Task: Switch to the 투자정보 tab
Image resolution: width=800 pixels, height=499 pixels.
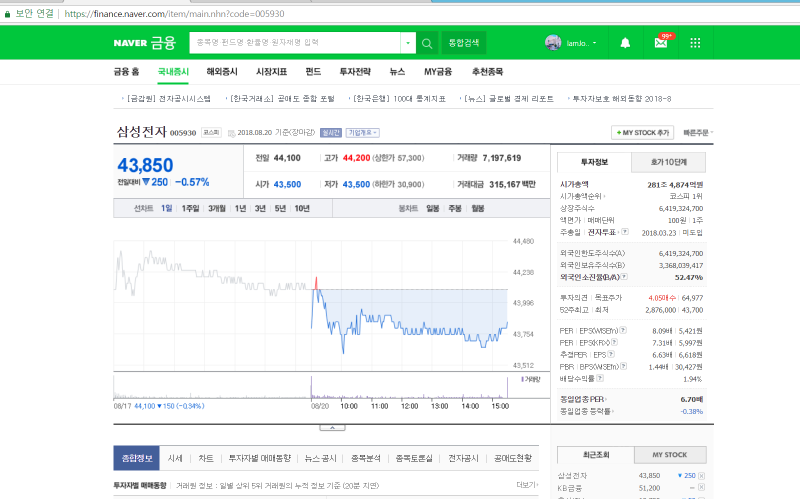Action: click(x=594, y=162)
